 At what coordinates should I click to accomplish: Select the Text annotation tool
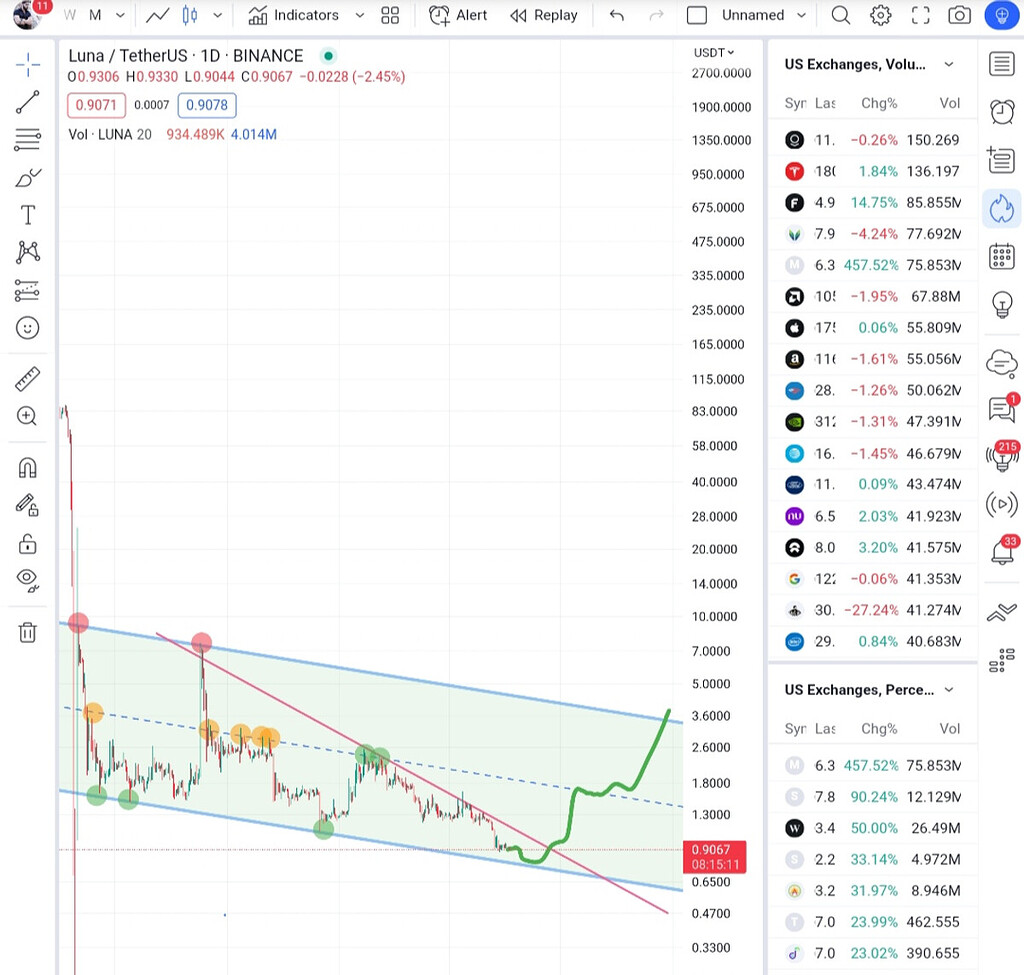coord(27,215)
